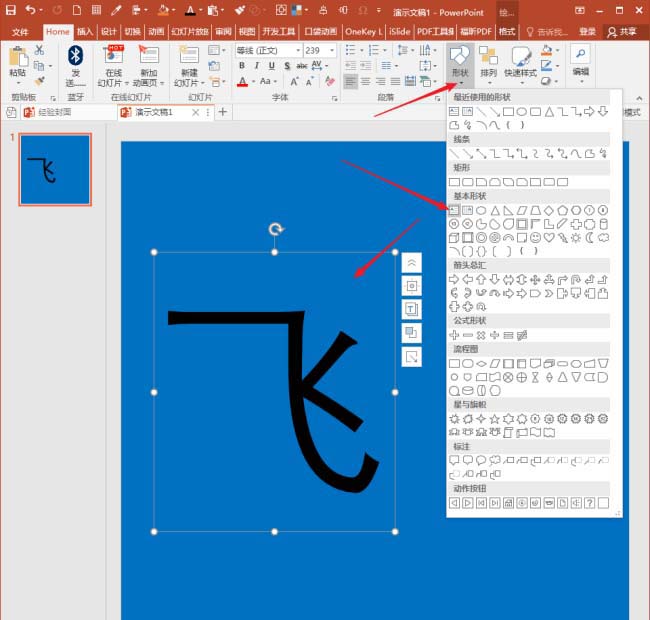Click the red font color A swatch
The width and height of the screenshot is (650, 620).
tap(243, 82)
